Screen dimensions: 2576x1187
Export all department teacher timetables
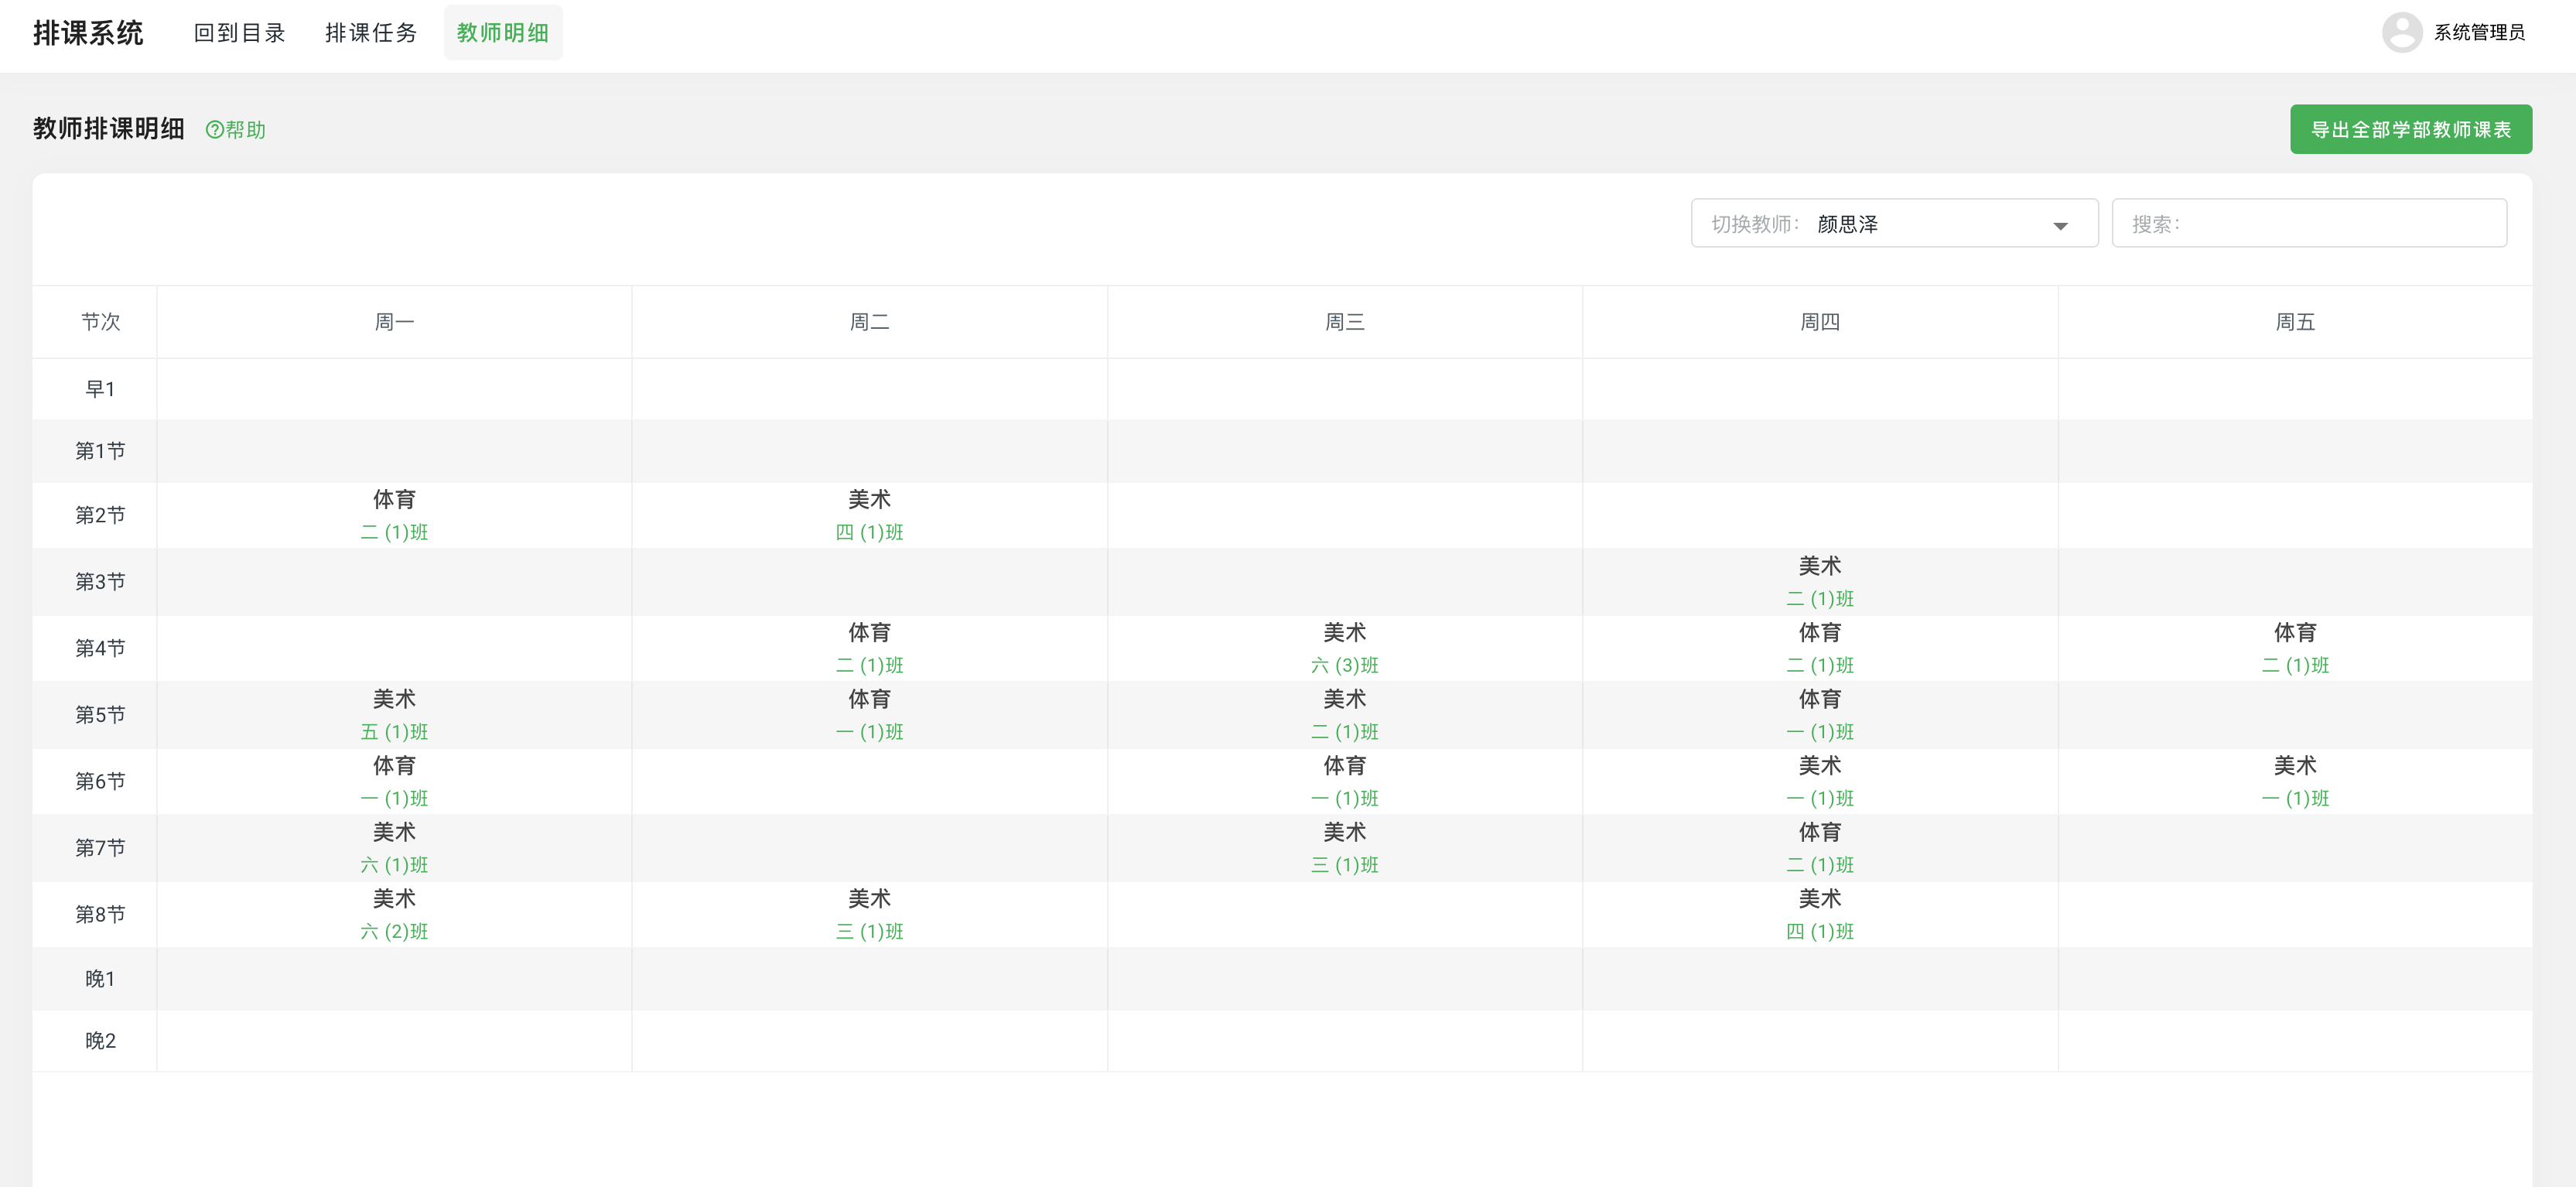(2410, 129)
